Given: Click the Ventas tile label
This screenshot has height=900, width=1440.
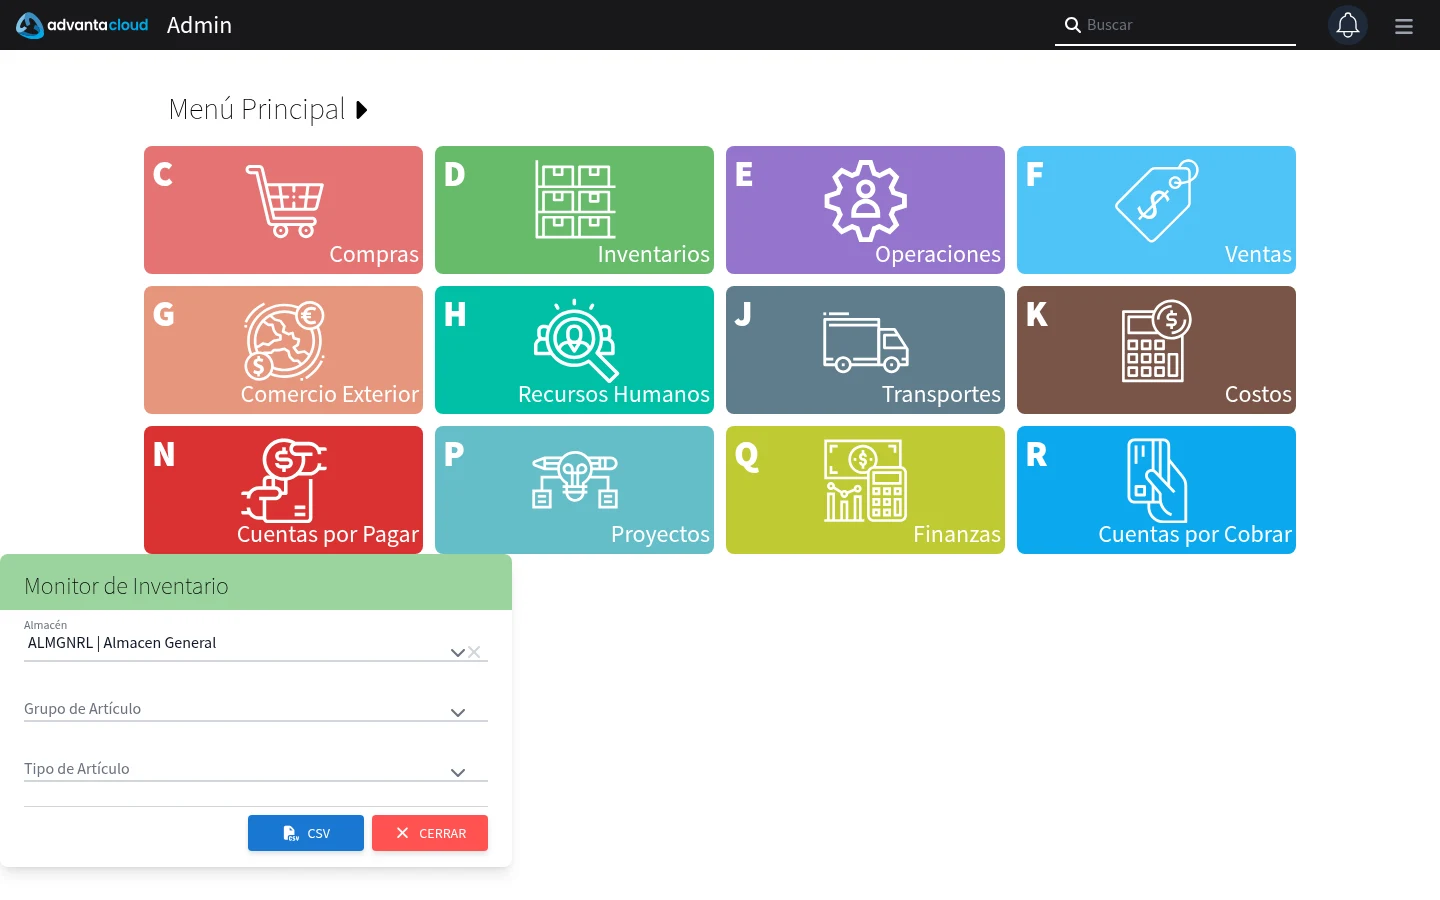Looking at the screenshot, I should [x=1258, y=255].
